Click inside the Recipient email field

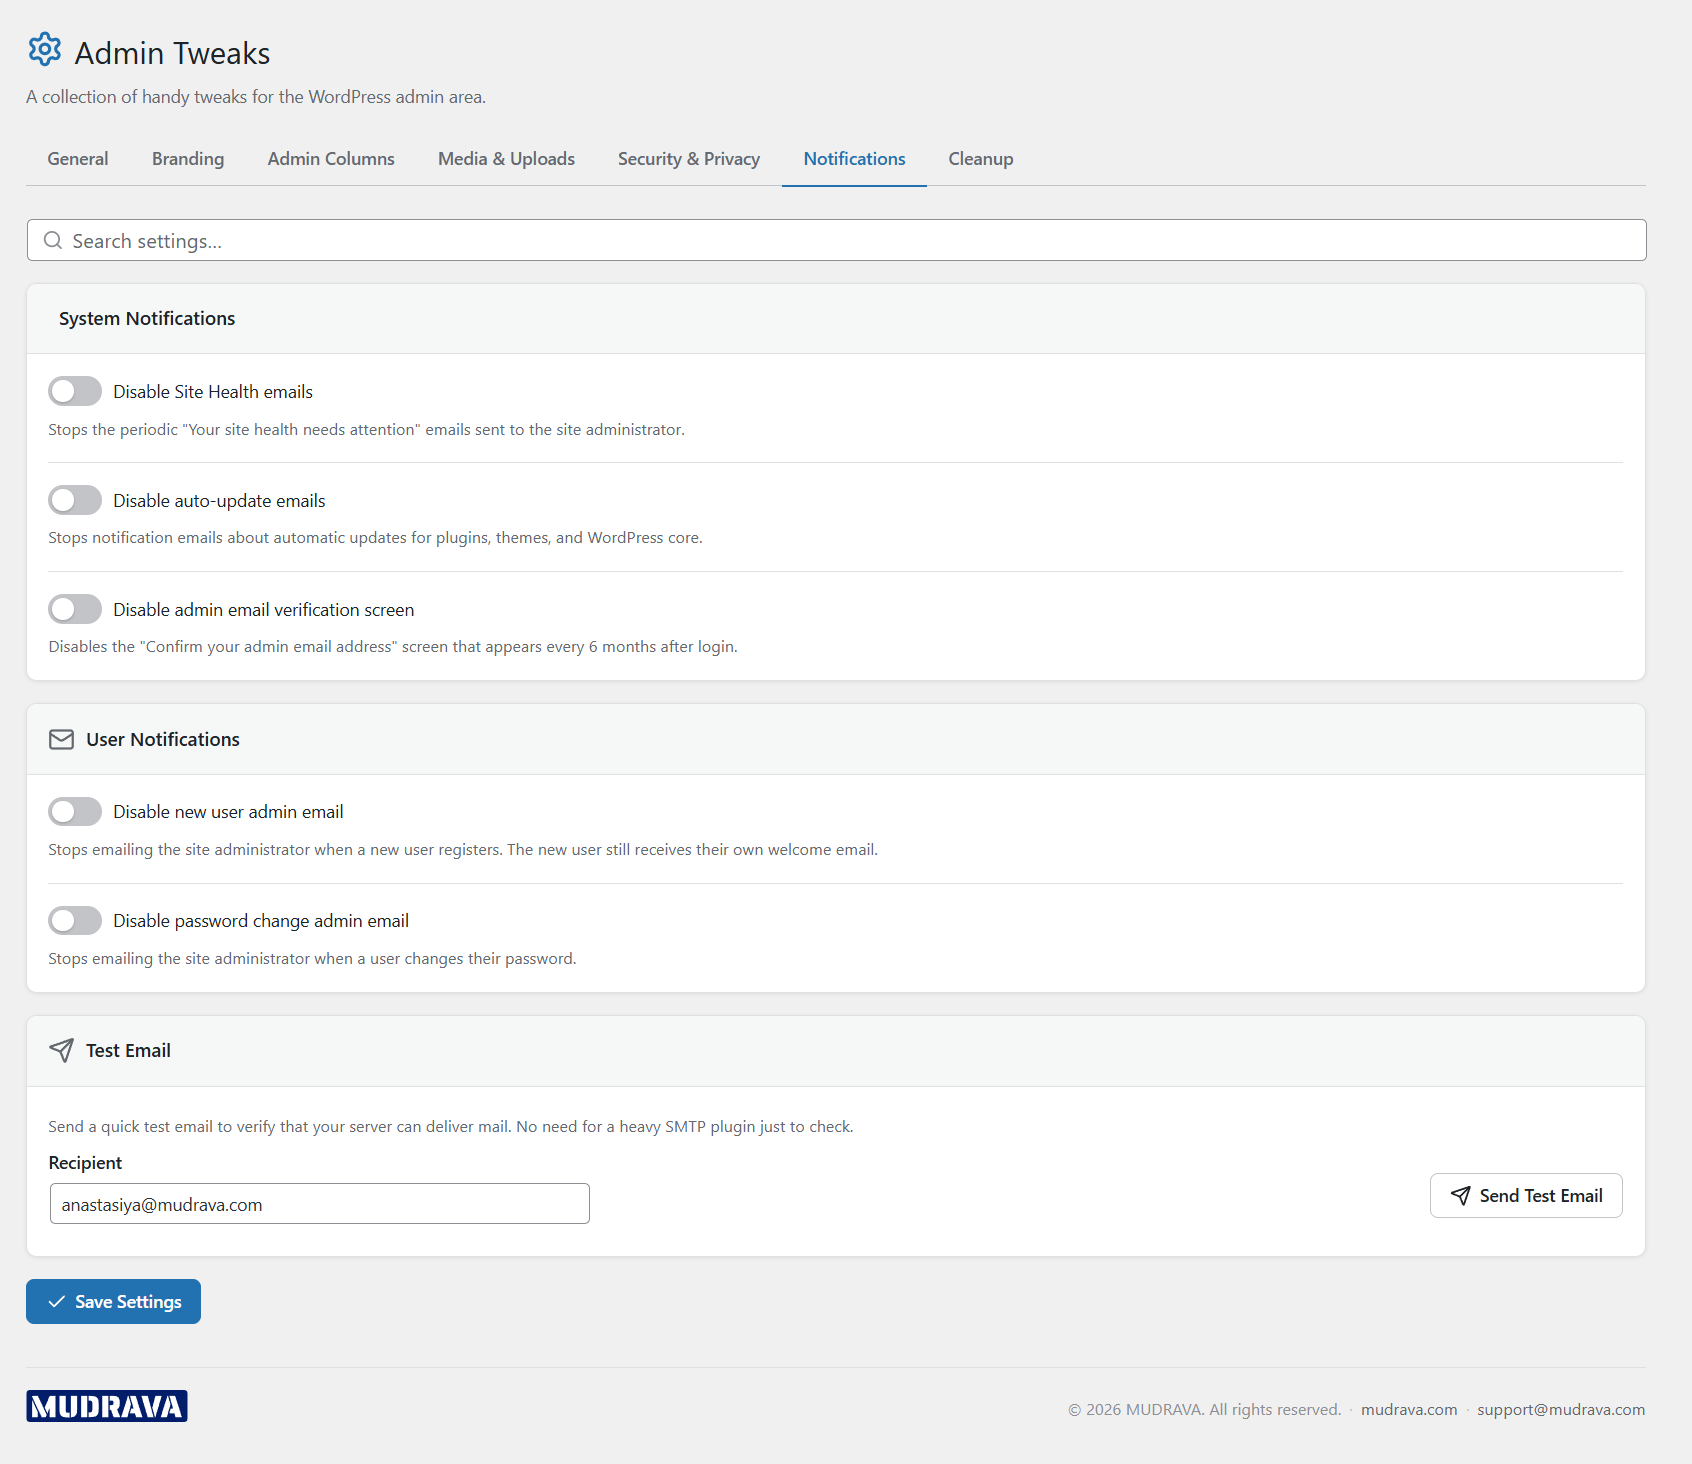[x=319, y=1203]
